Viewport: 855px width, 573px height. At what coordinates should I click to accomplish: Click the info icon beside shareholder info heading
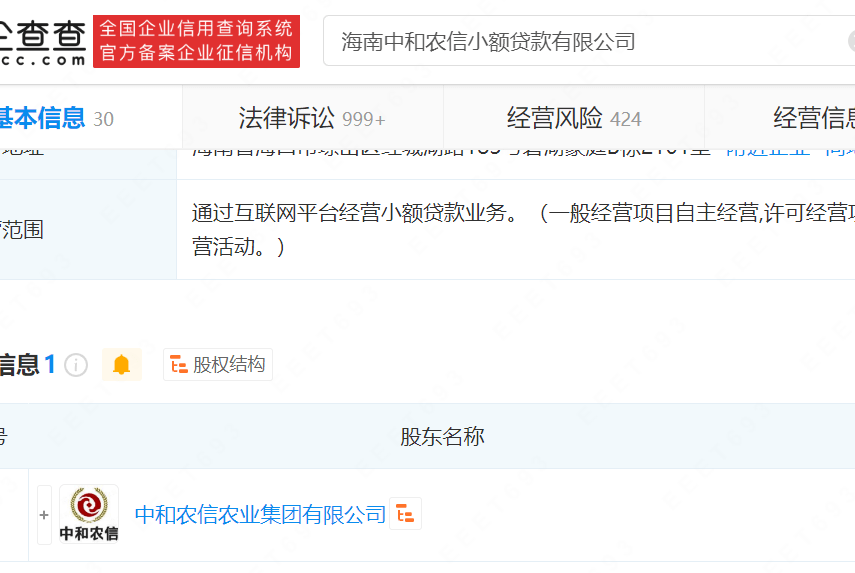[76, 365]
